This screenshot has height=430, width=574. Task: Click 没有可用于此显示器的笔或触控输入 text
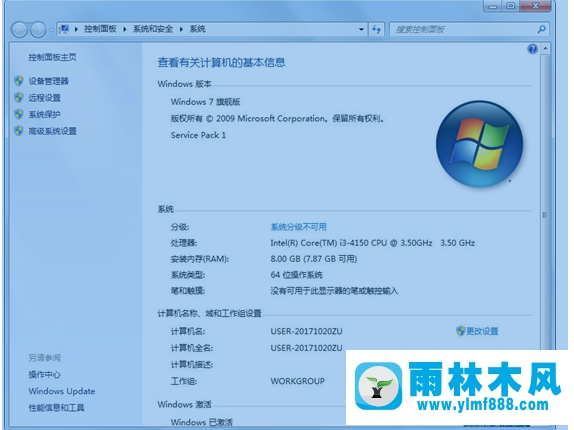[334, 291]
